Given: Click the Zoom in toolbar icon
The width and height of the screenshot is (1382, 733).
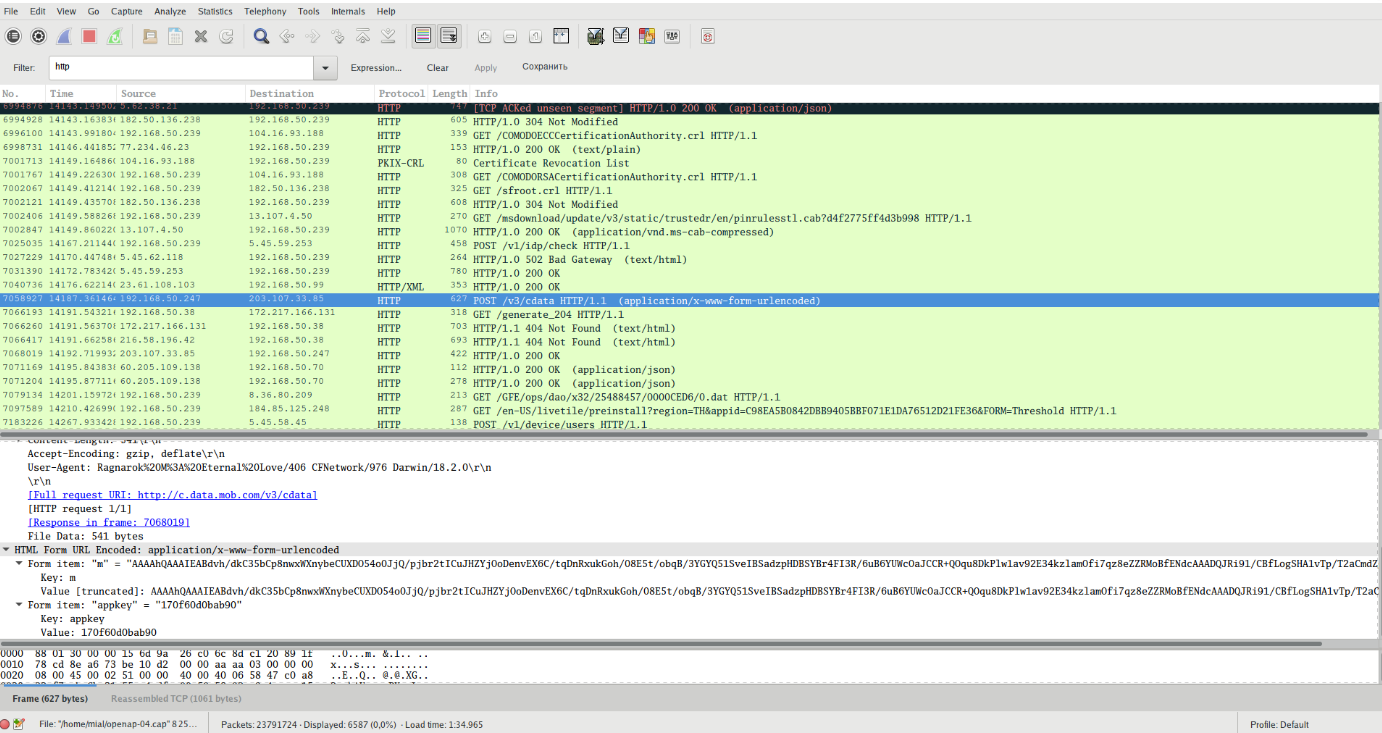Looking at the screenshot, I should pos(485,36).
